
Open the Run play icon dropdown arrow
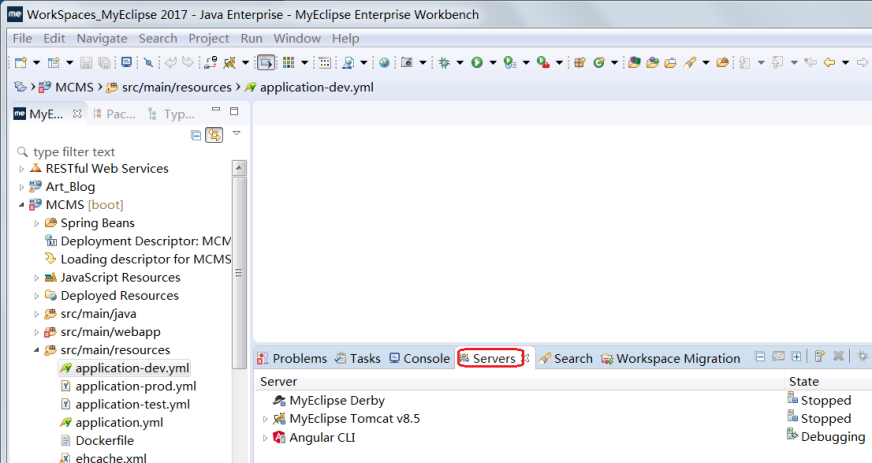point(493,63)
